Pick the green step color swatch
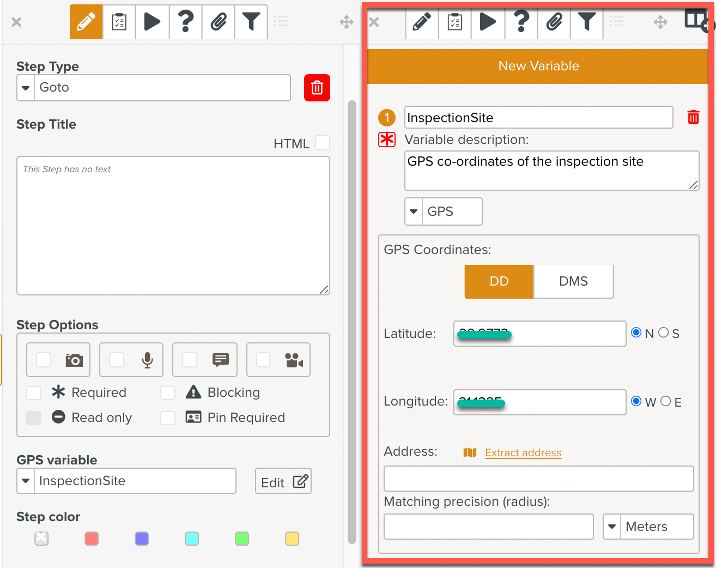 tap(241, 539)
